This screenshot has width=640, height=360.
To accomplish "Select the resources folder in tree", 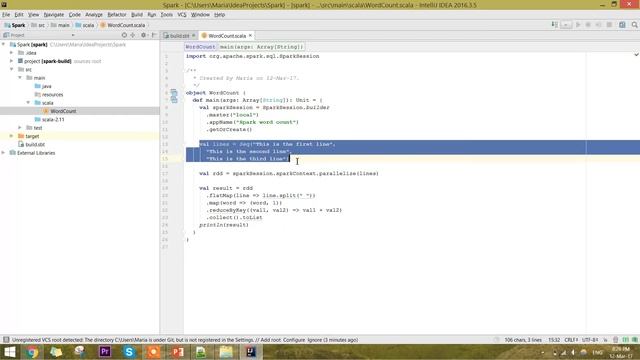I will pos(49,94).
